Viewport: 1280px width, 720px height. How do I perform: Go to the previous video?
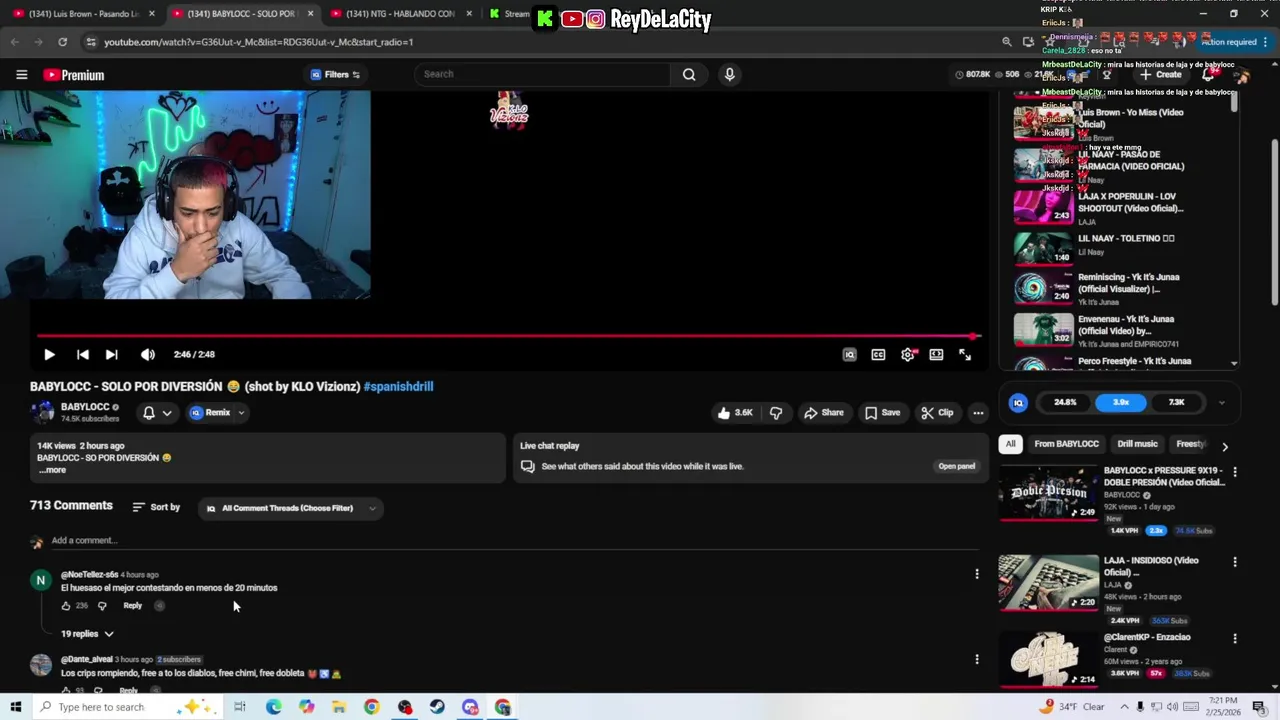tap(83, 354)
